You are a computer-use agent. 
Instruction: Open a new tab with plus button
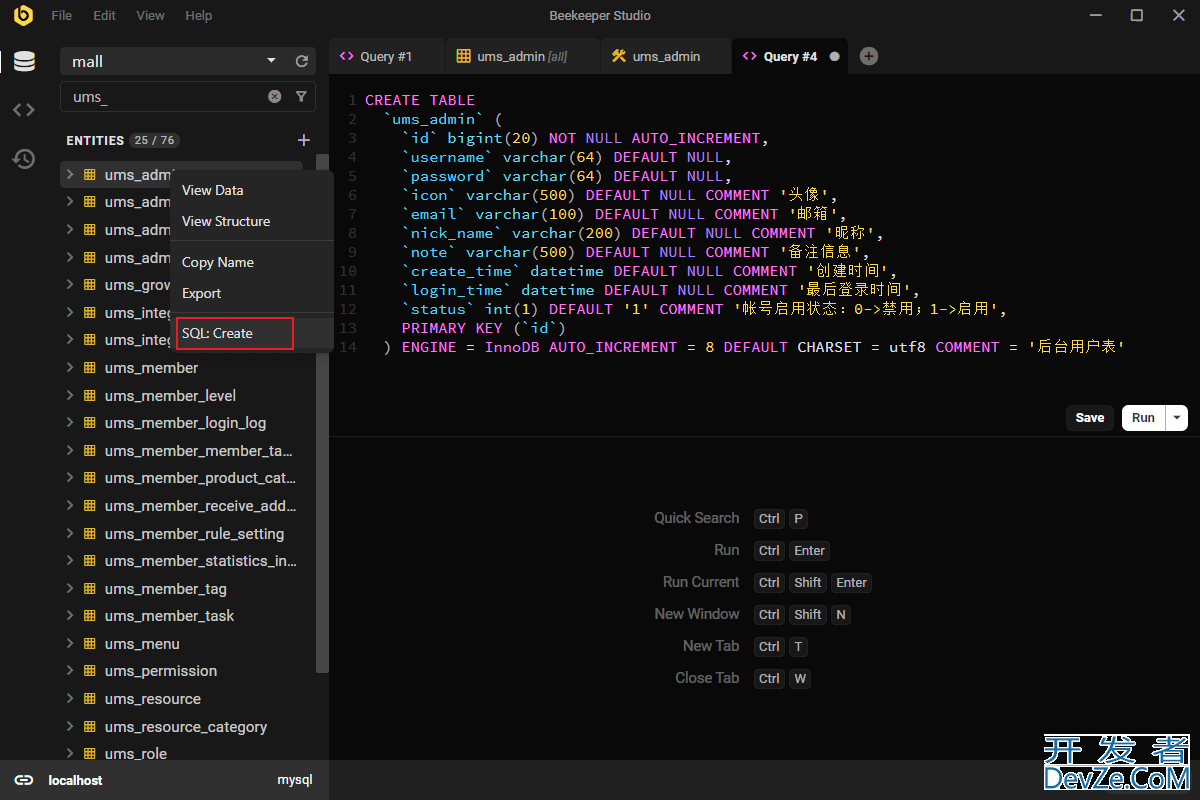click(x=869, y=56)
